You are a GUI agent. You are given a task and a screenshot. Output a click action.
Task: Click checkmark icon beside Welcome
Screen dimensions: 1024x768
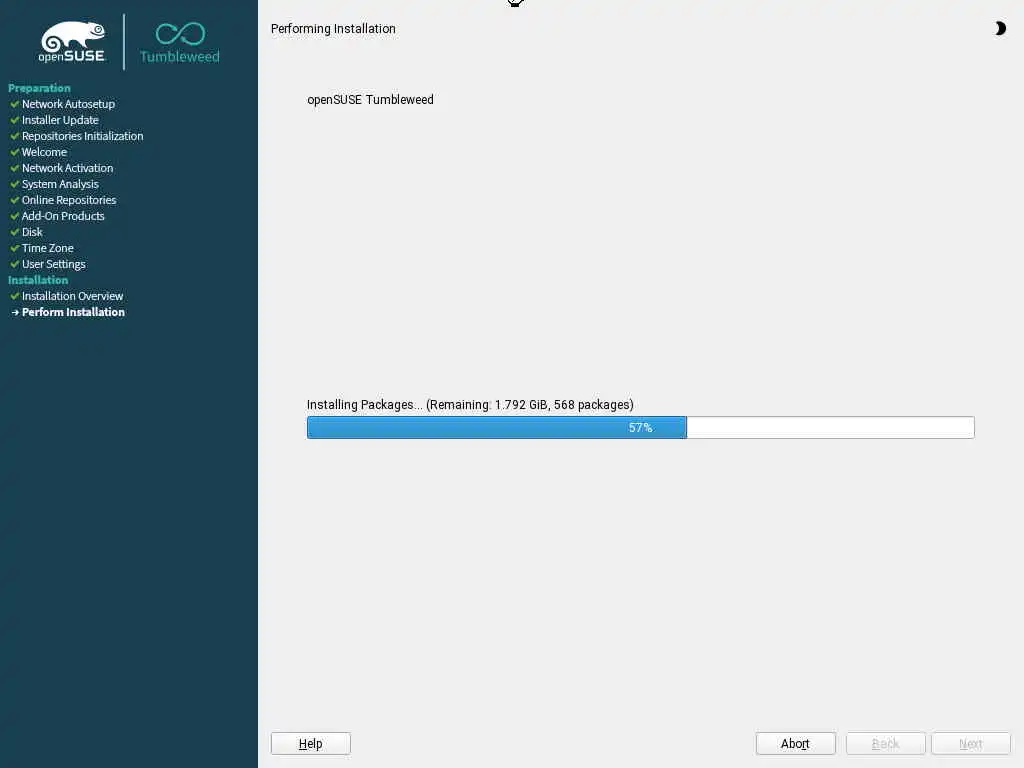[x=14, y=152]
